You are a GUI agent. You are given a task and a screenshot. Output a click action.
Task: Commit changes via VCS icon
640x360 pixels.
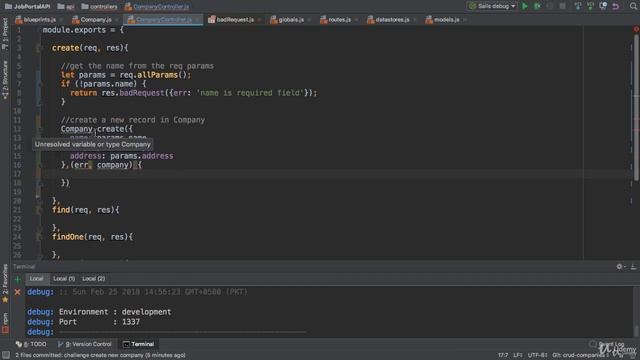[590, 6]
